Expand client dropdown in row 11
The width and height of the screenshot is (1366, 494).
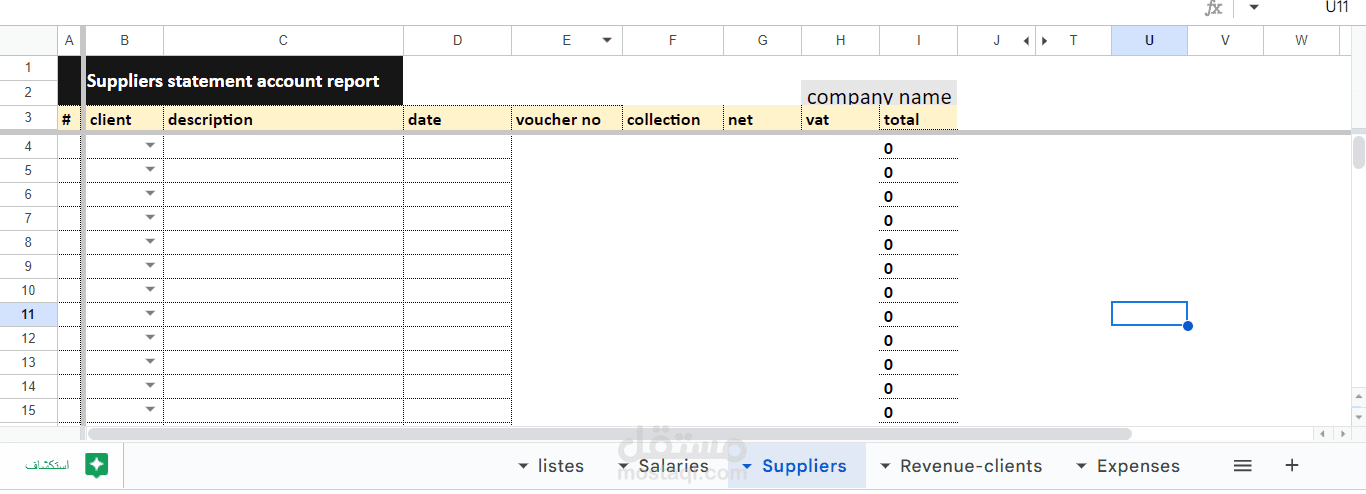coord(150,314)
